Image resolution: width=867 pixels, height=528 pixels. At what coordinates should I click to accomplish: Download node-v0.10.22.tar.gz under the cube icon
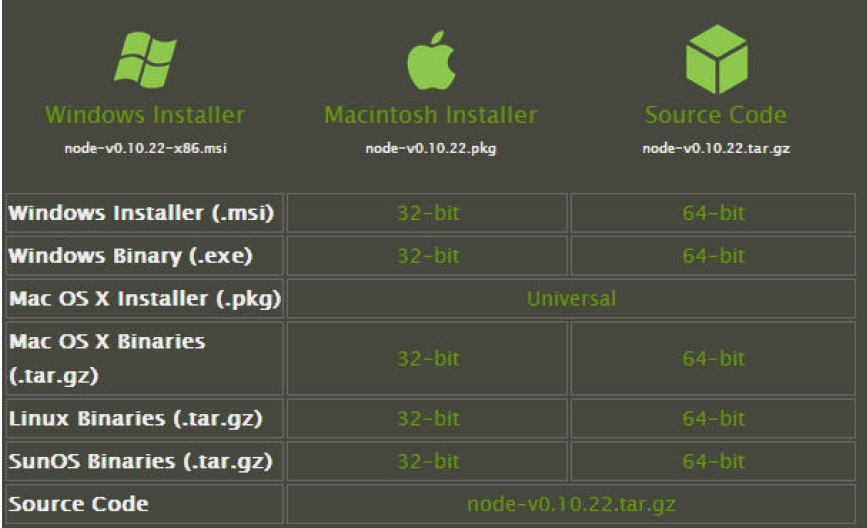(x=716, y=148)
